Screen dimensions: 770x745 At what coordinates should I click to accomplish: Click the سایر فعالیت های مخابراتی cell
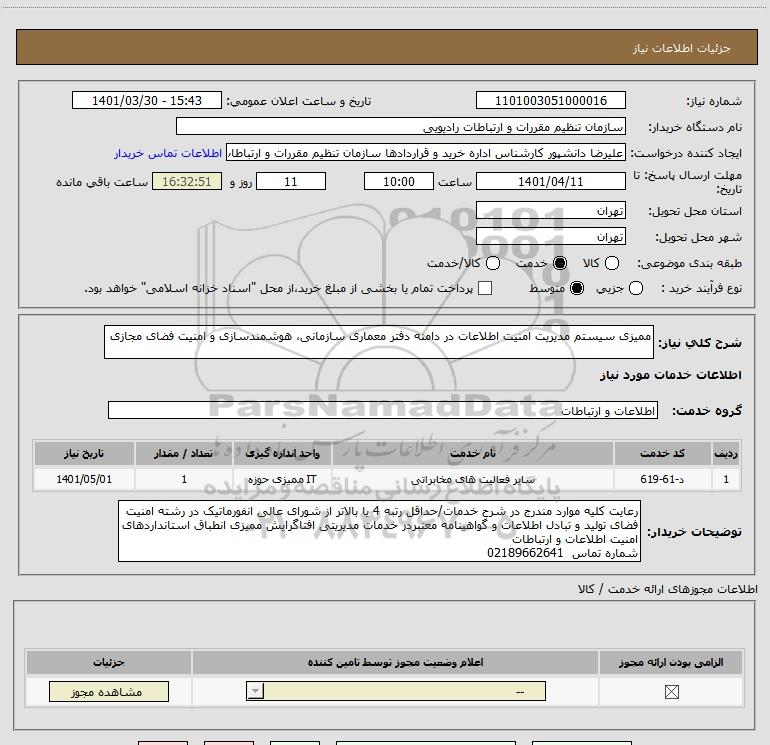(472, 479)
